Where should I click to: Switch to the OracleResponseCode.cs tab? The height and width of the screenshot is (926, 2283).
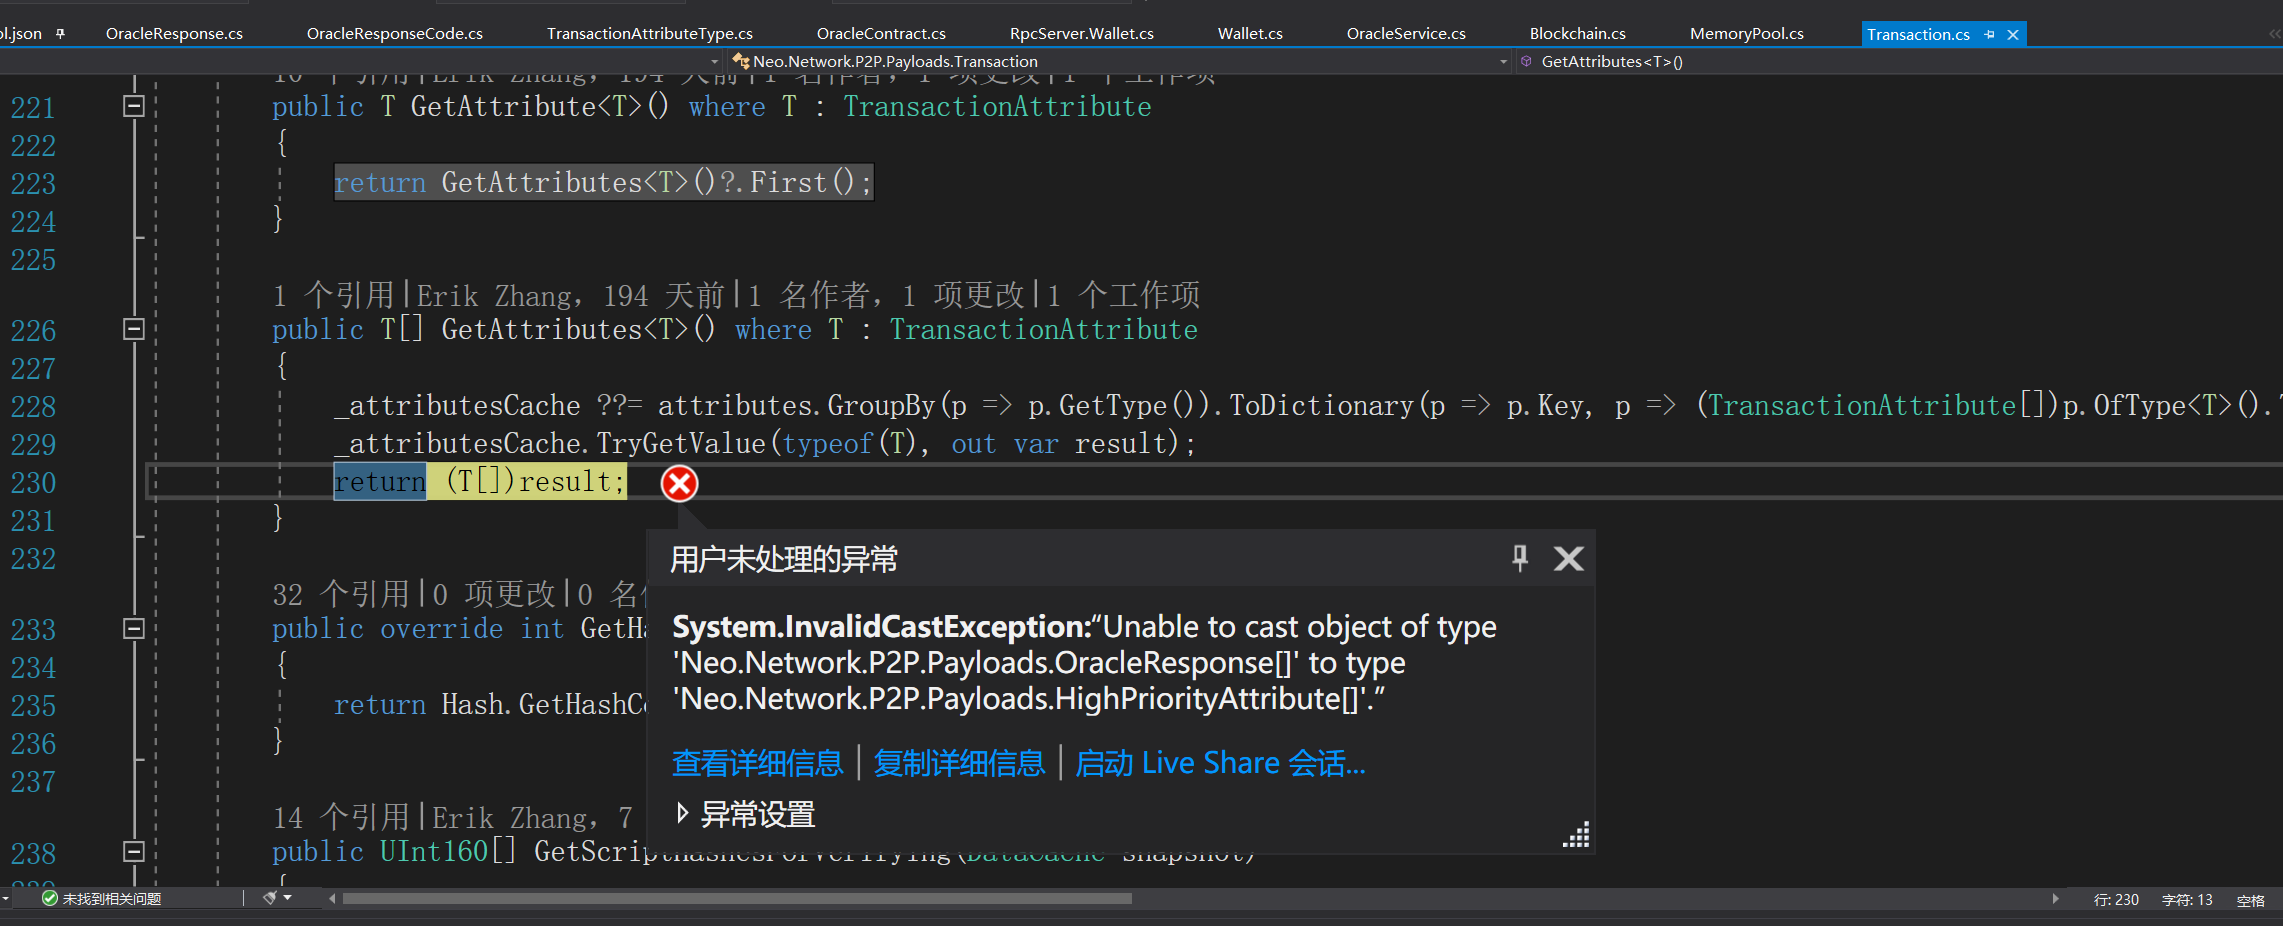[395, 33]
